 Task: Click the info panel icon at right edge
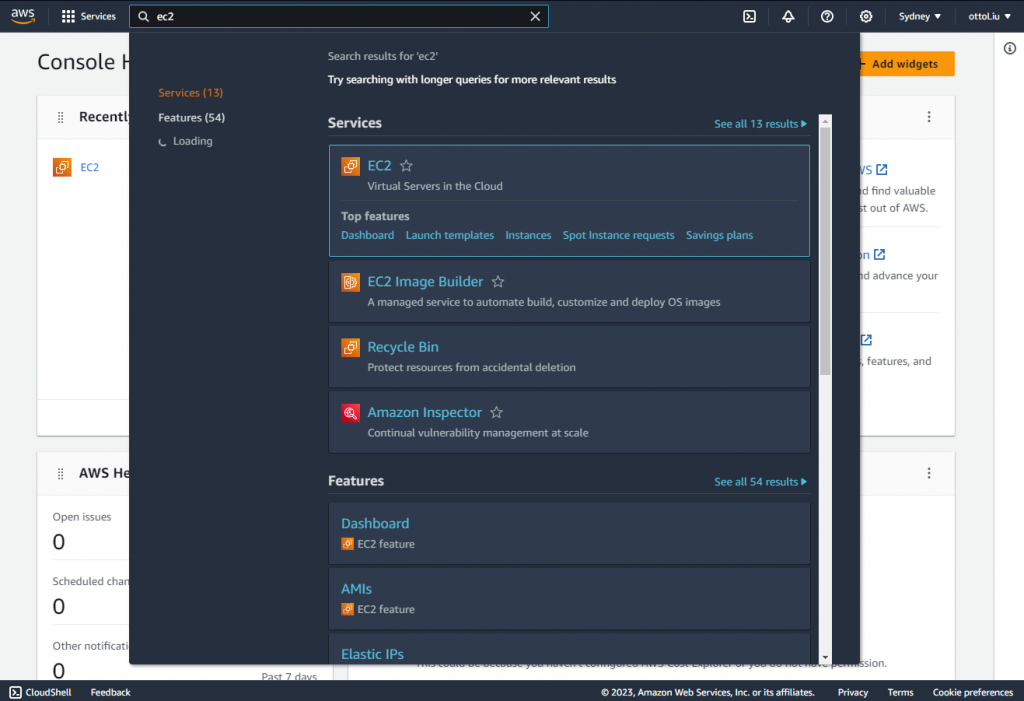[x=1010, y=48]
